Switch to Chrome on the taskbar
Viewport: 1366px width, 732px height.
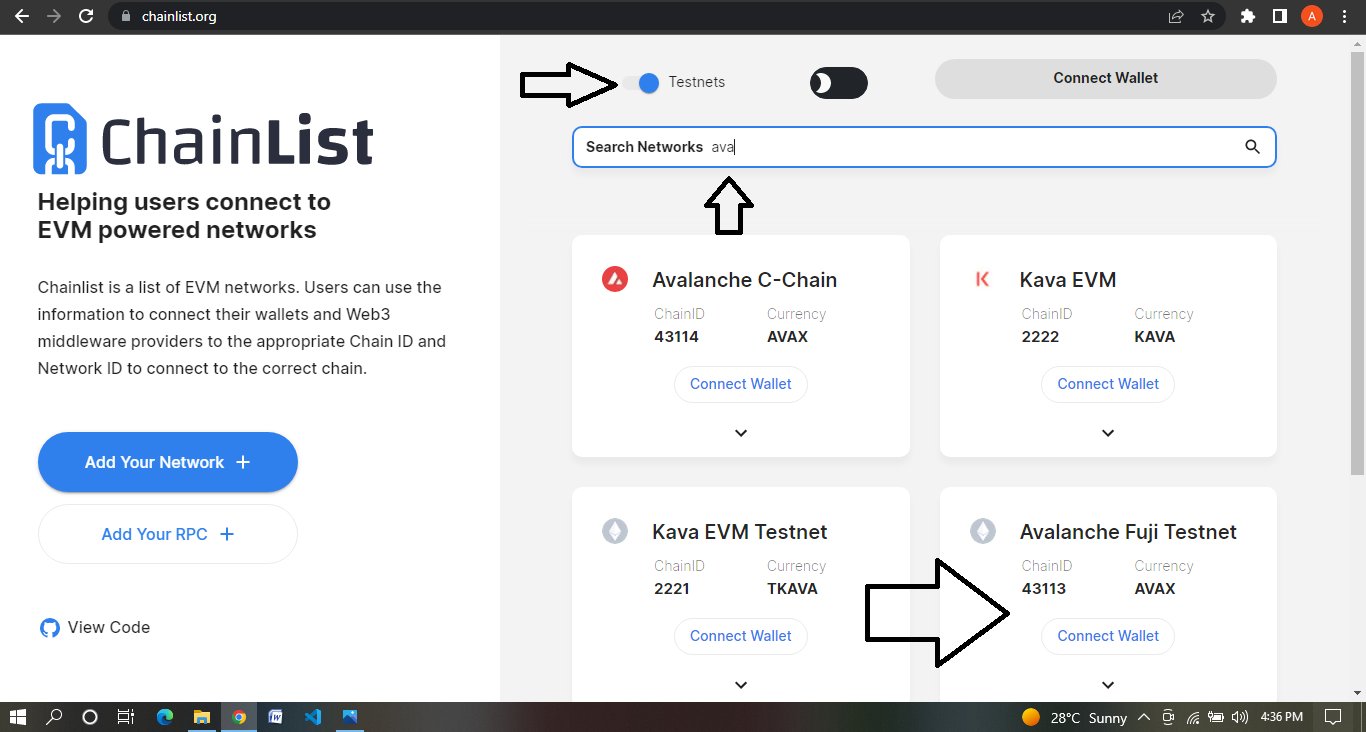pyautogui.click(x=239, y=717)
